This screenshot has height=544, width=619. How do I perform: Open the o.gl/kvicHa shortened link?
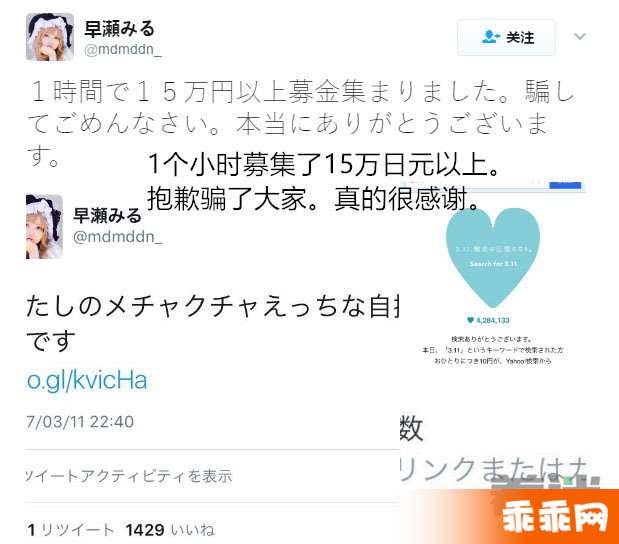coord(87,380)
